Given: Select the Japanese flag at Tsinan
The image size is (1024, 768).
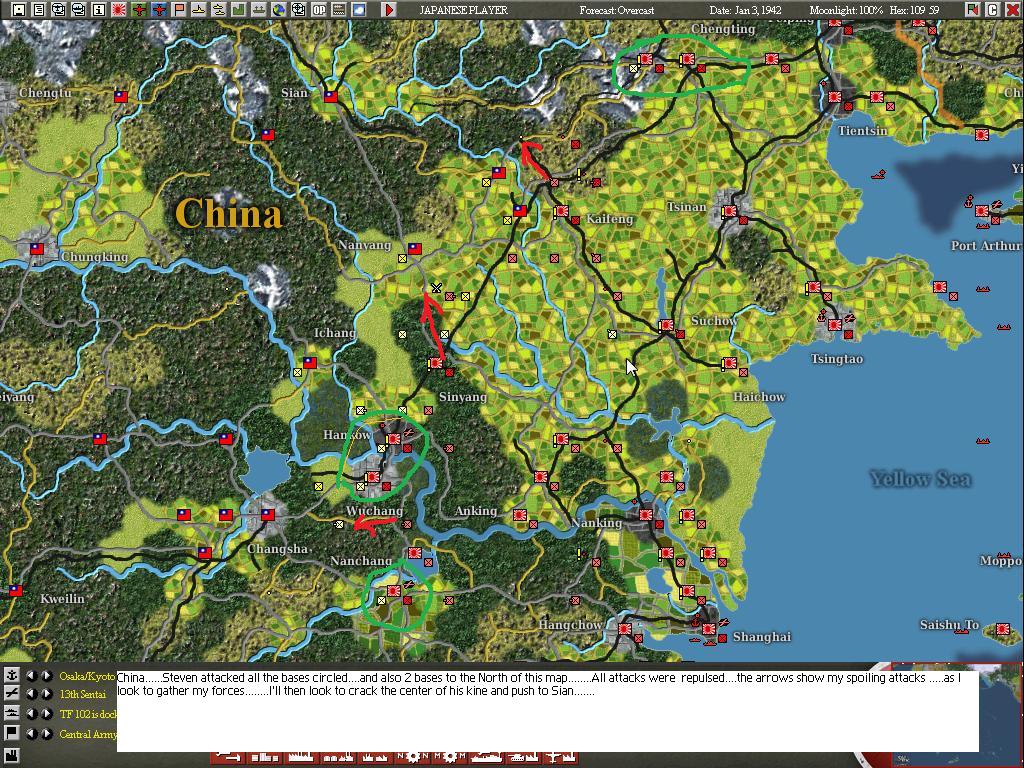Looking at the screenshot, I should pos(729,211).
